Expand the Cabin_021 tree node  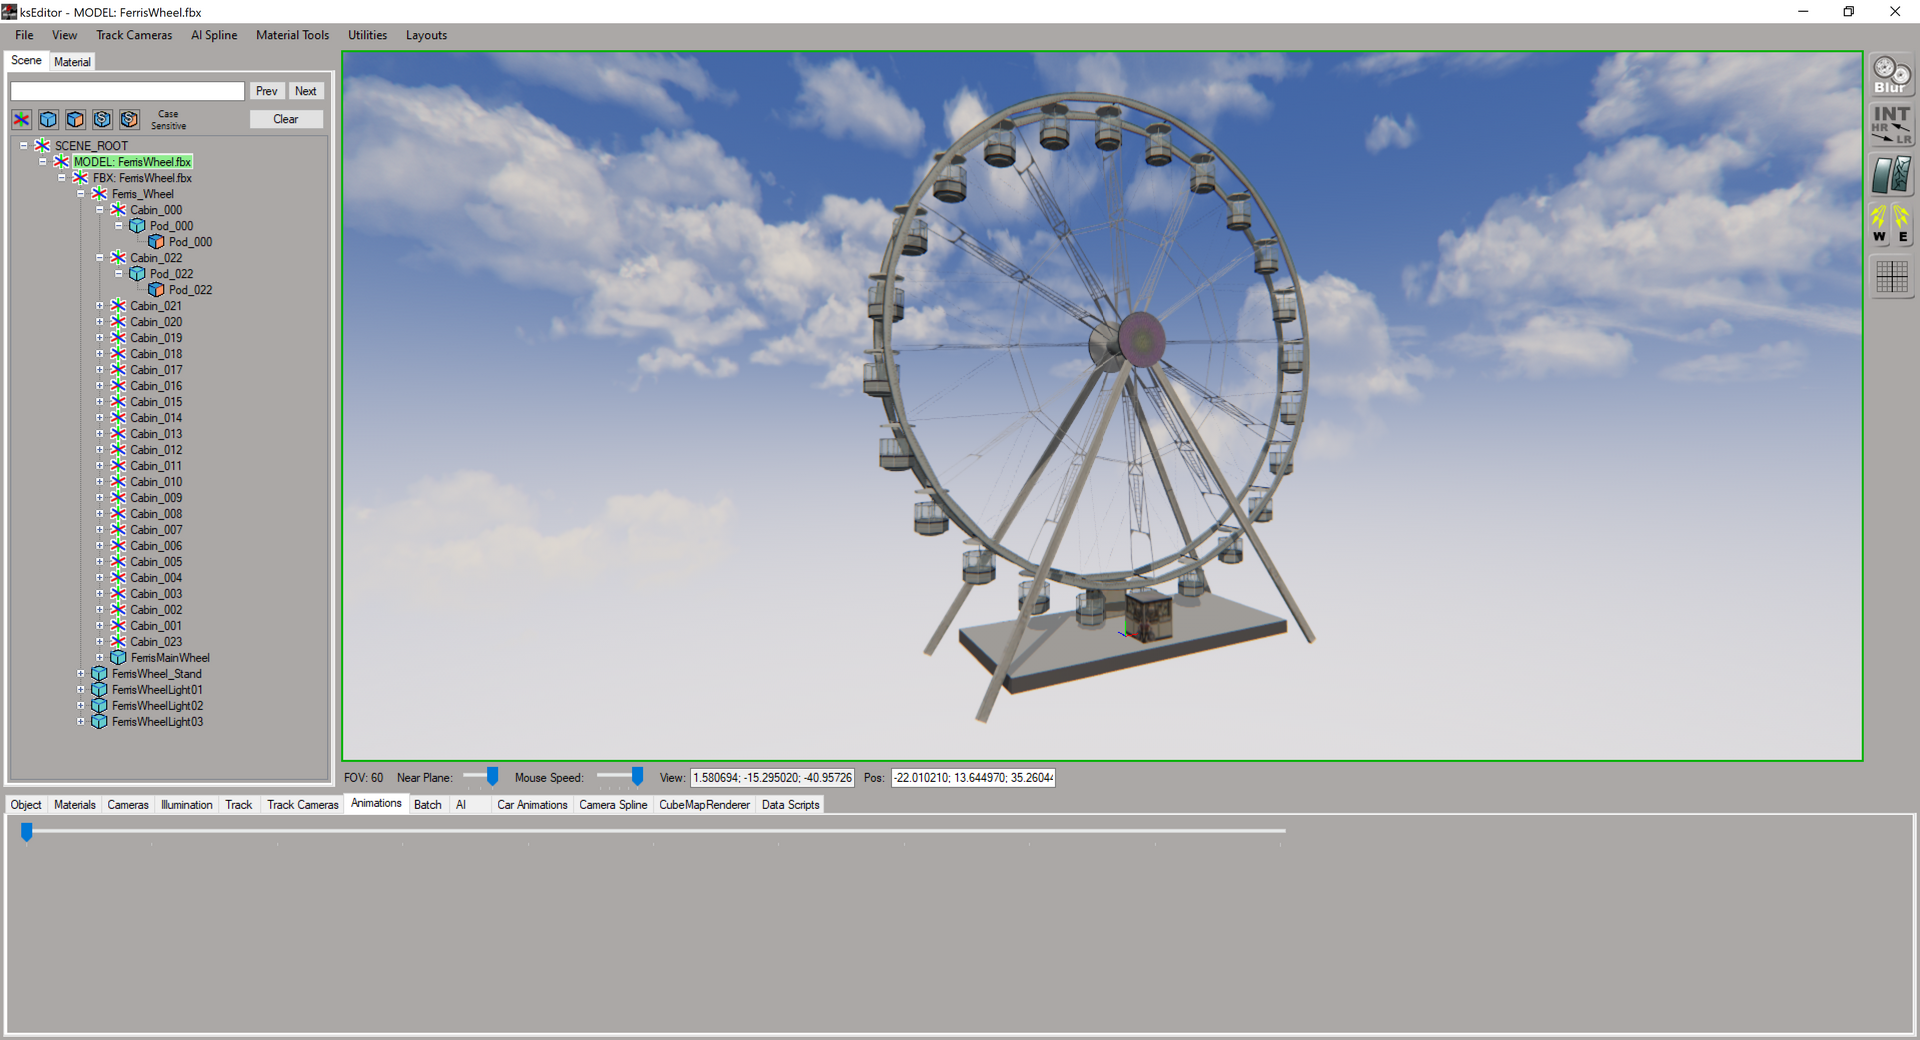click(100, 306)
